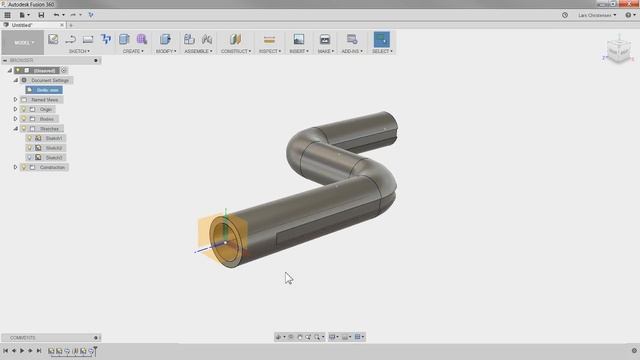Click the blue Select tool icon
This screenshot has height=360, width=640.
tap(382, 40)
